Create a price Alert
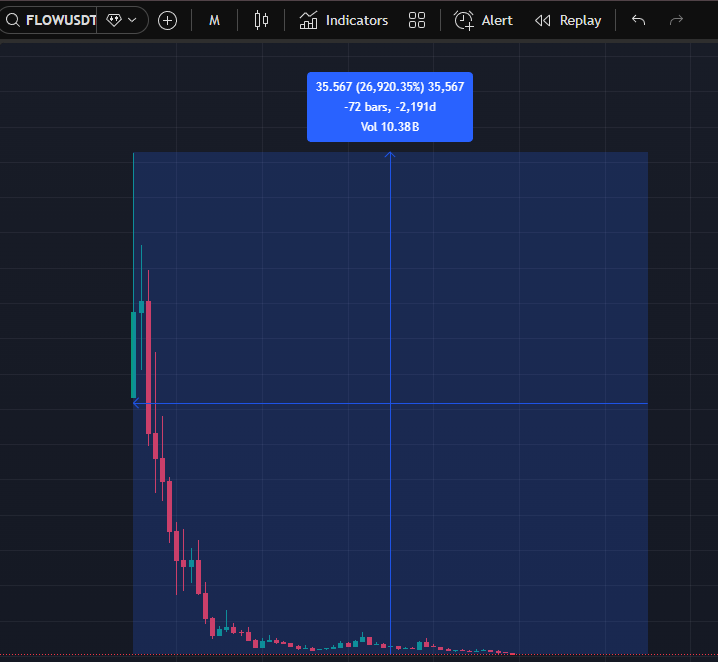This screenshot has width=718, height=662. [483, 21]
